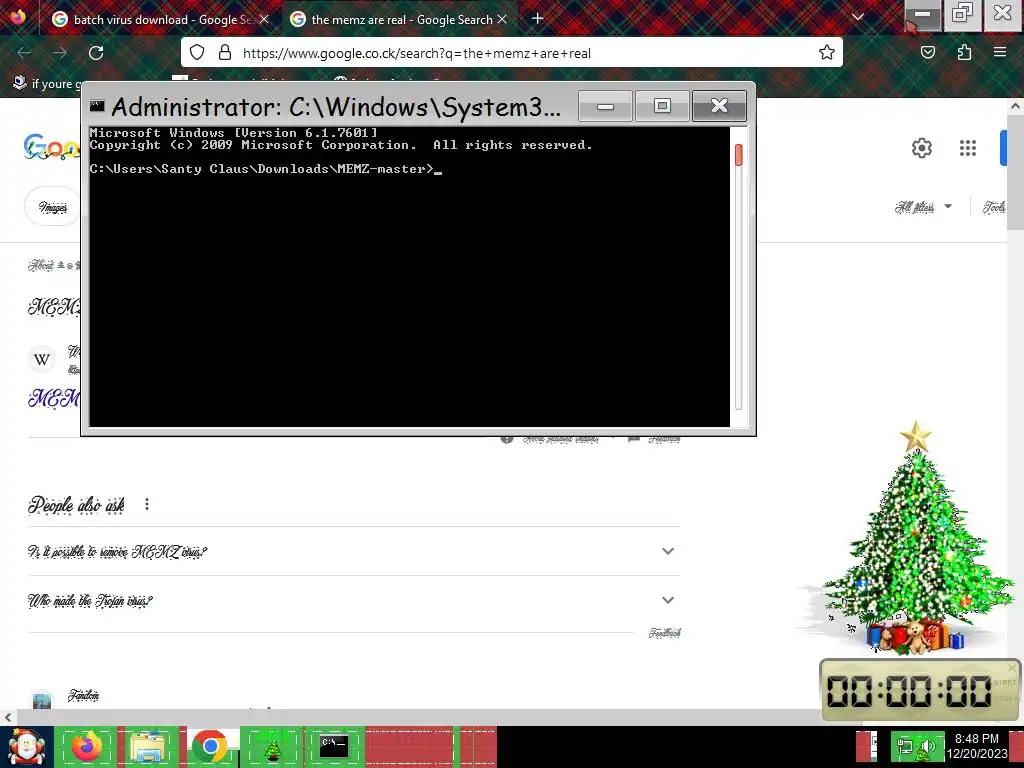1024x768 pixels.
Task: Open the tracking protection shield icon
Action: click(197, 52)
